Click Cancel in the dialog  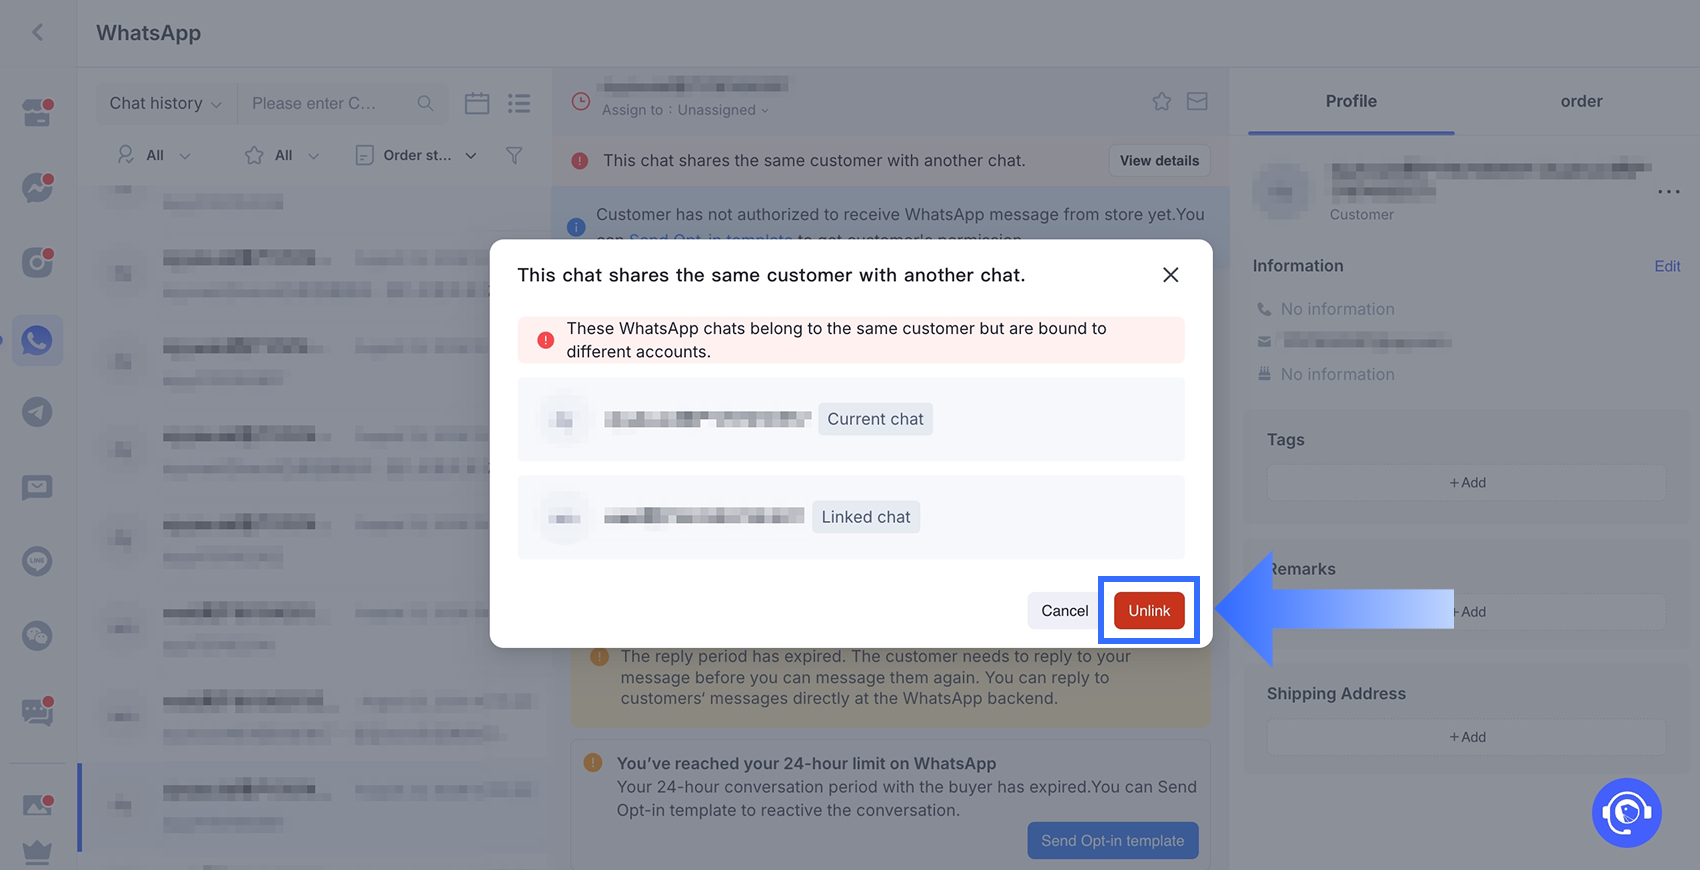[x=1064, y=610]
